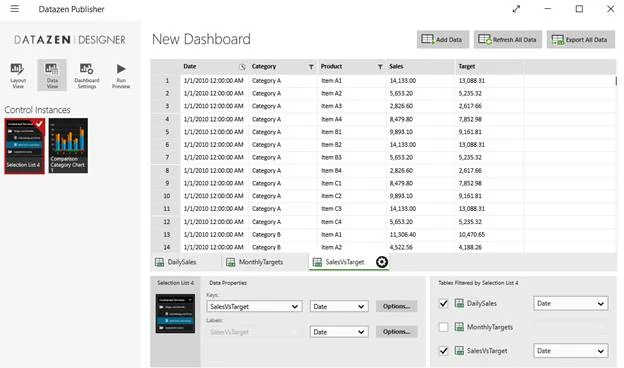Switch to Layout View

(x=18, y=75)
